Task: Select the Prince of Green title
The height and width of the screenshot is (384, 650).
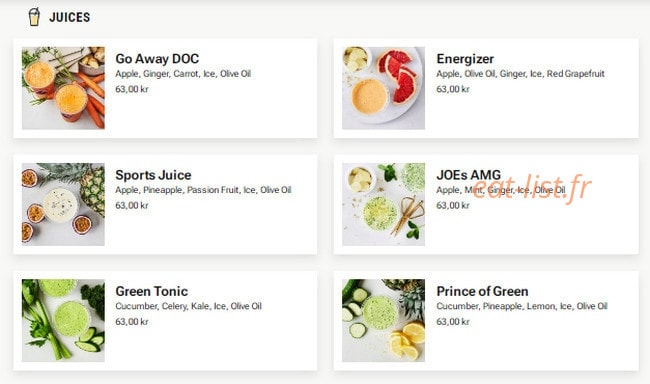Action: click(x=482, y=291)
